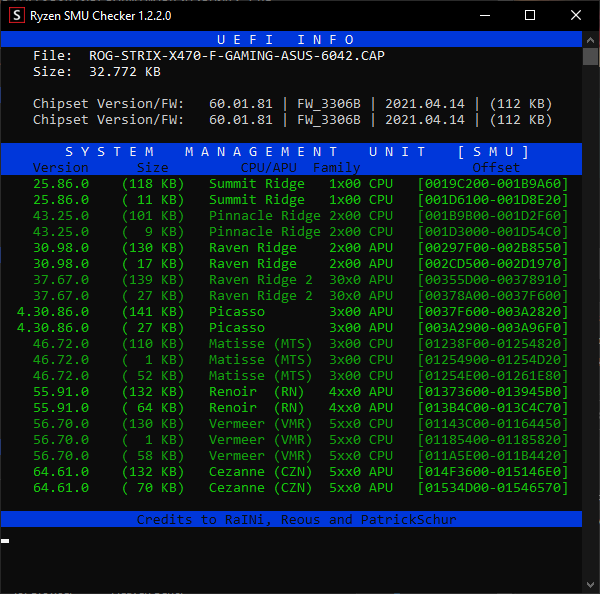Viewport: 600px width, 594px height.
Task: Click offset [01373600-013945B0]
Action: coord(493,392)
